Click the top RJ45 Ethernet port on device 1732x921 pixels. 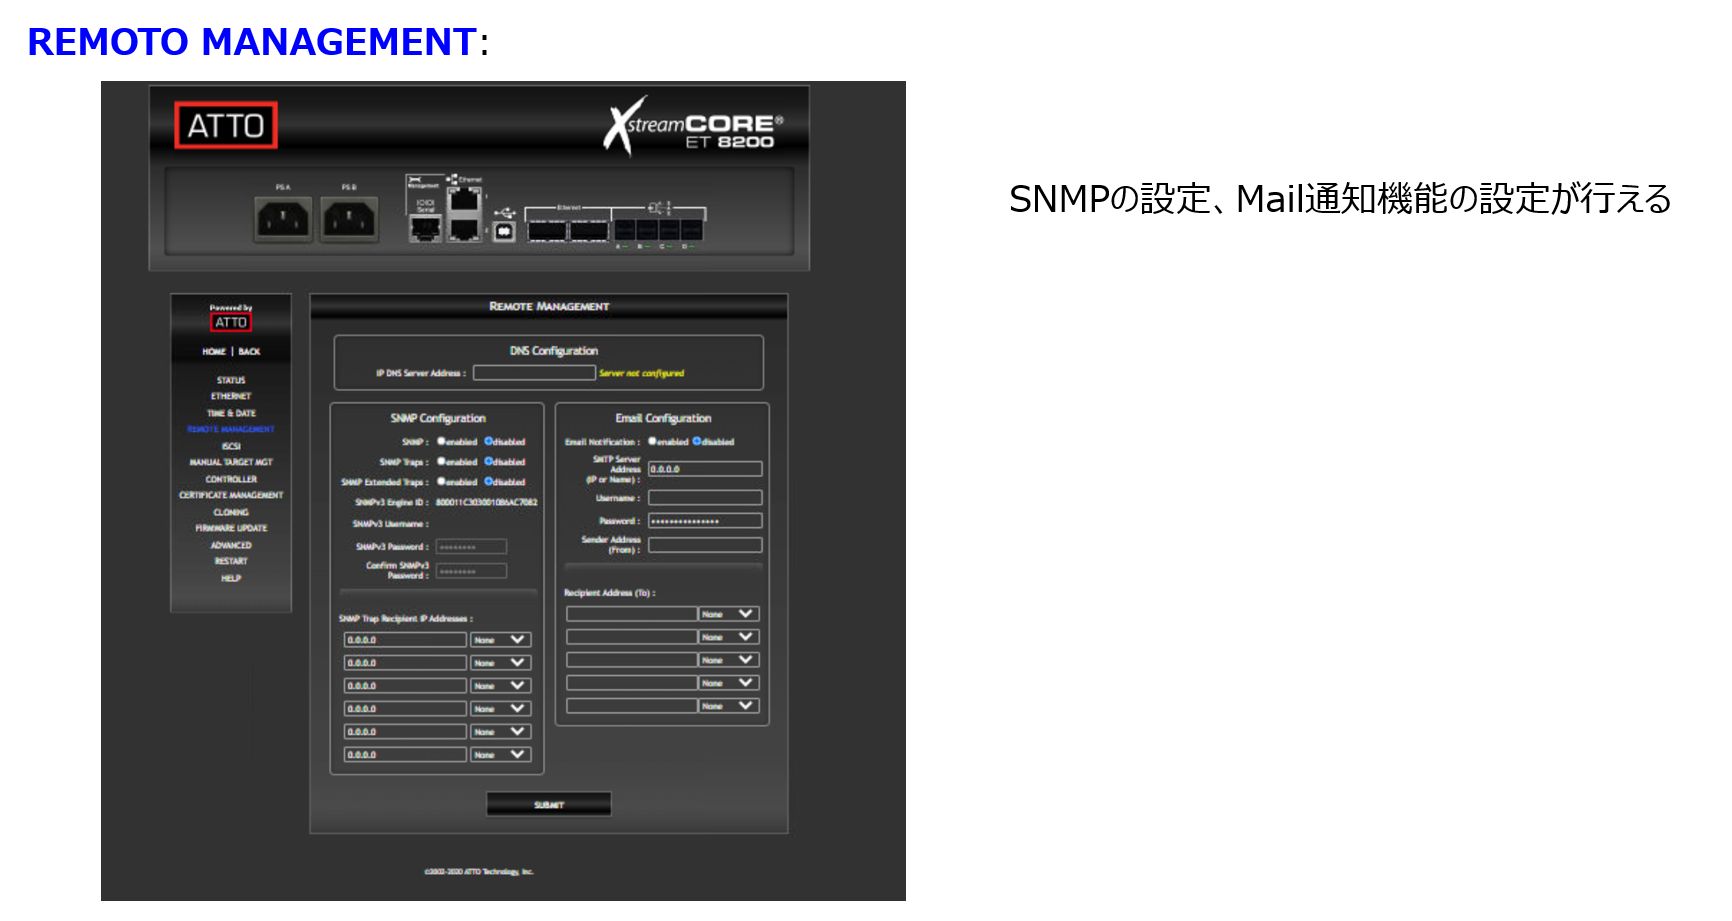(x=463, y=198)
